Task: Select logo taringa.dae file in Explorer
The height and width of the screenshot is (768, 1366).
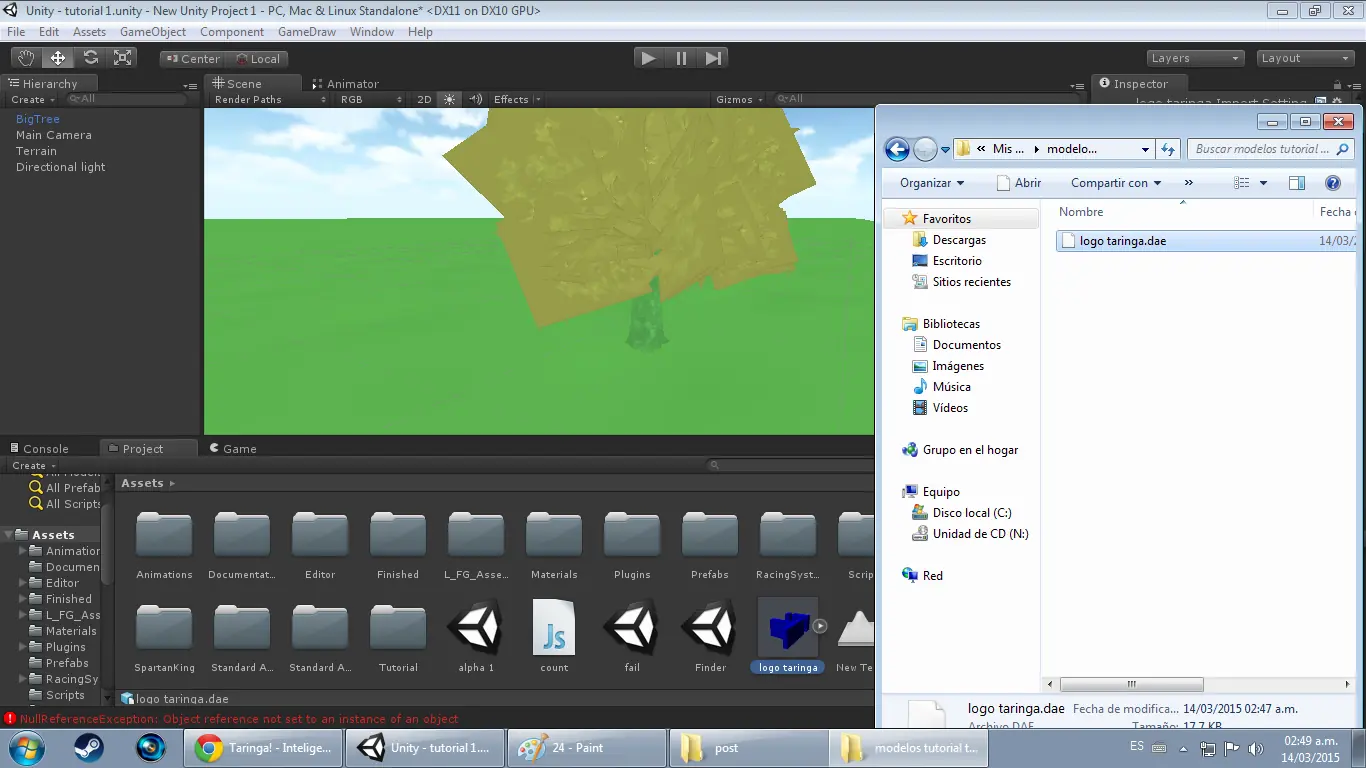Action: click(1207, 241)
